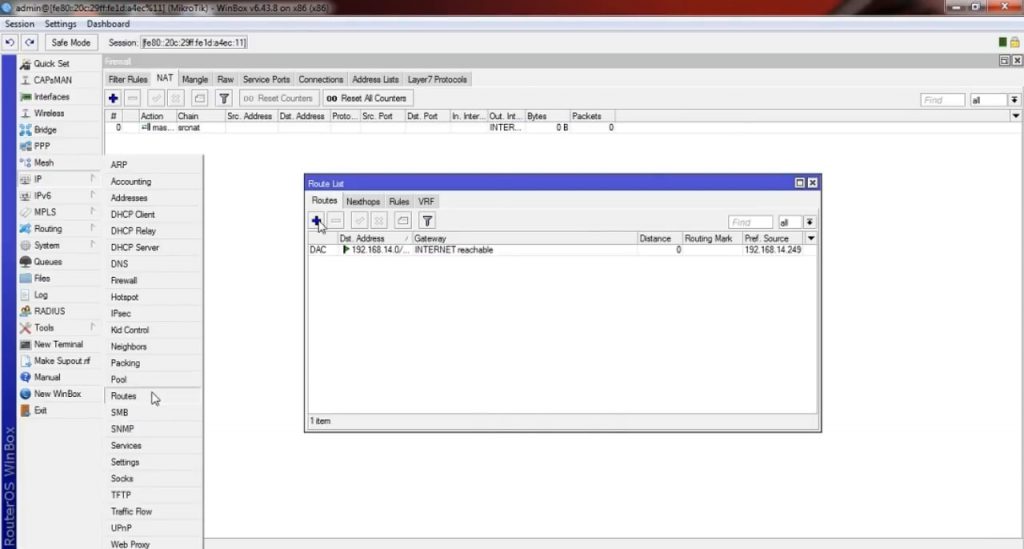Open CAPsMAN in sidebar
The width and height of the screenshot is (1024, 549).
(52, 80)
